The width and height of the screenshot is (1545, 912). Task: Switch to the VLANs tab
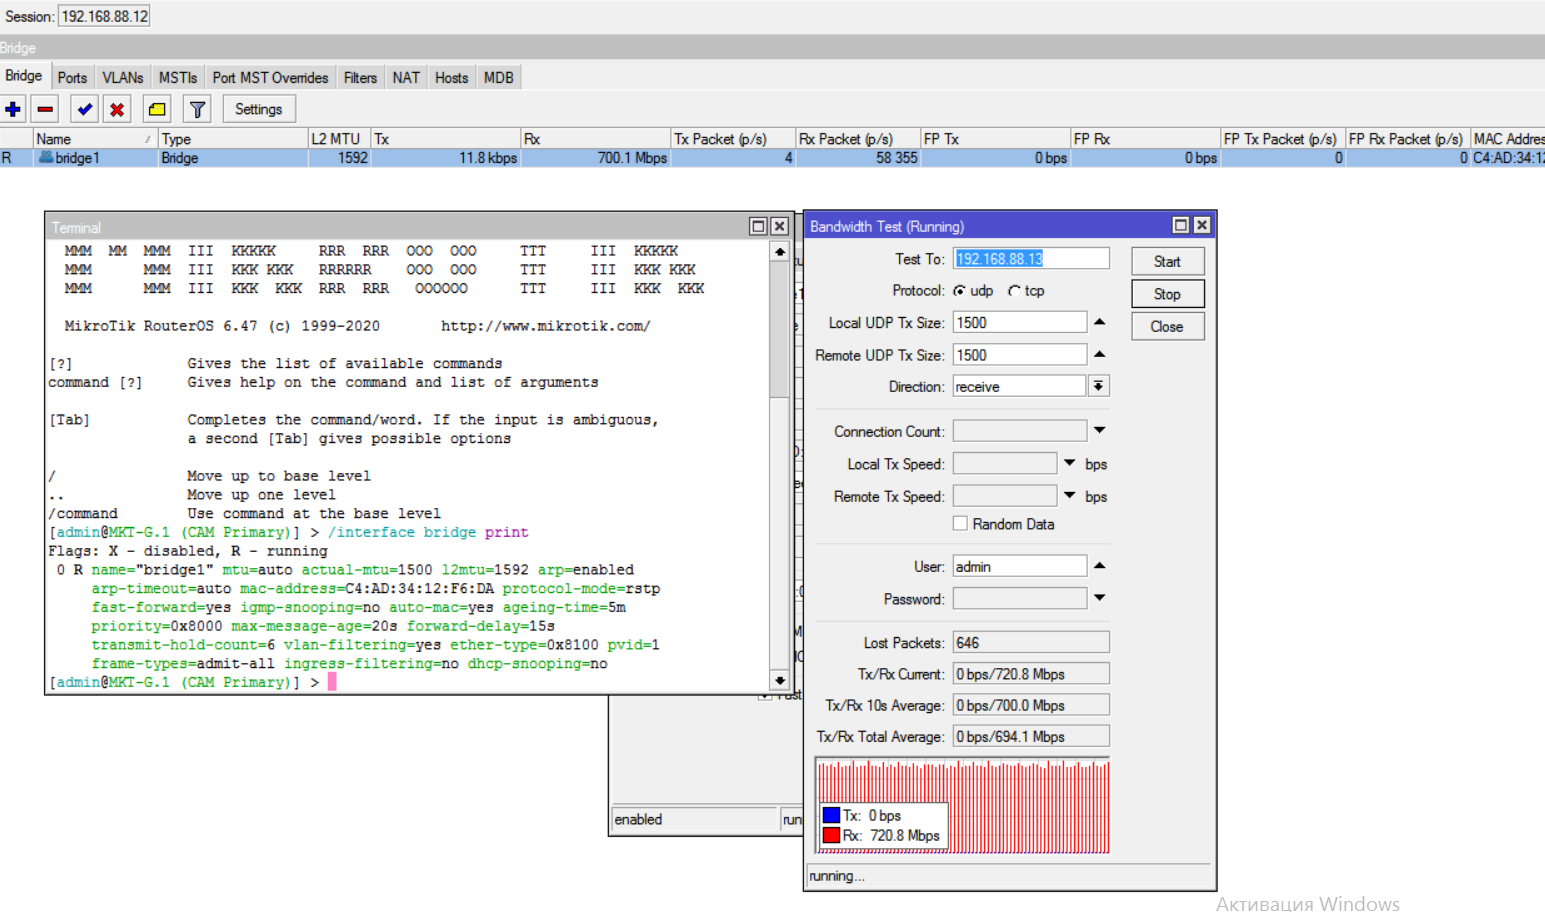pyautogui.click(x=122, y=78)
